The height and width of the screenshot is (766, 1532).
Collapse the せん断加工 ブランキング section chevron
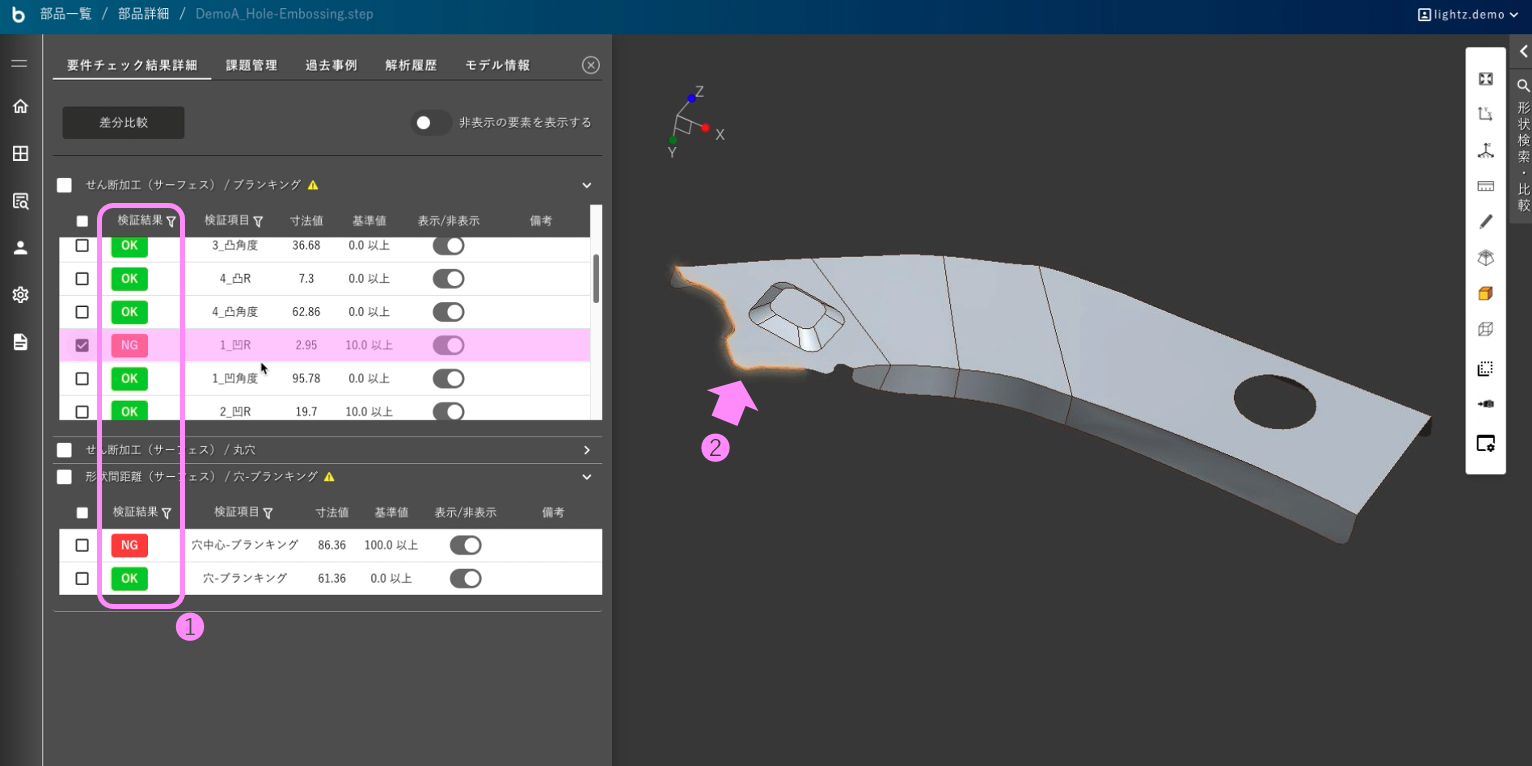click(587, 185)
